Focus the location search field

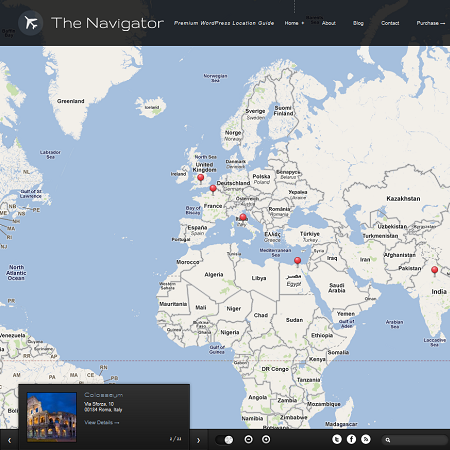(x=415, y=440)
